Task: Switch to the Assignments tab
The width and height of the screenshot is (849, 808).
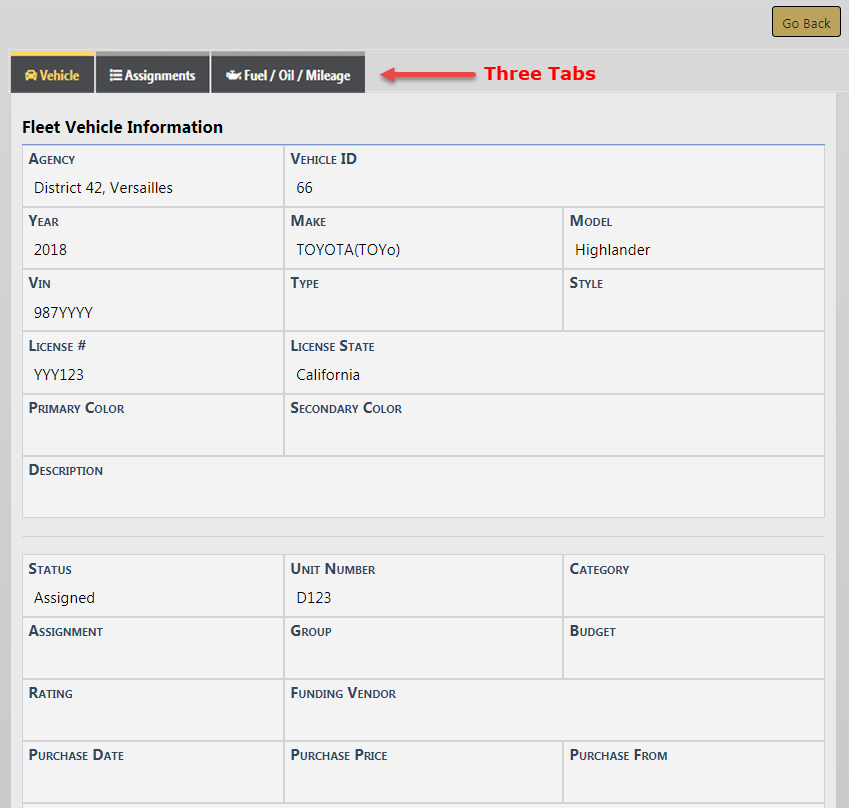Action: [x=153, y=75]
